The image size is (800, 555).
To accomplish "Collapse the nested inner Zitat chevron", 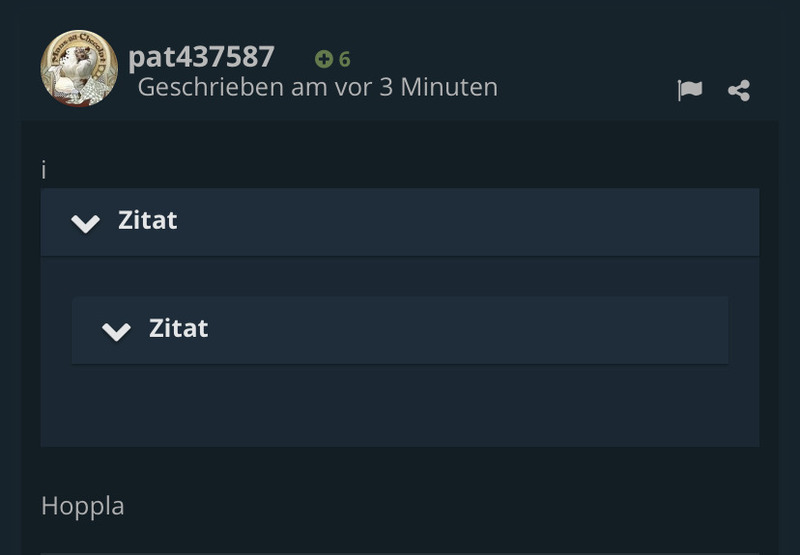I will (x=116, y=331).
